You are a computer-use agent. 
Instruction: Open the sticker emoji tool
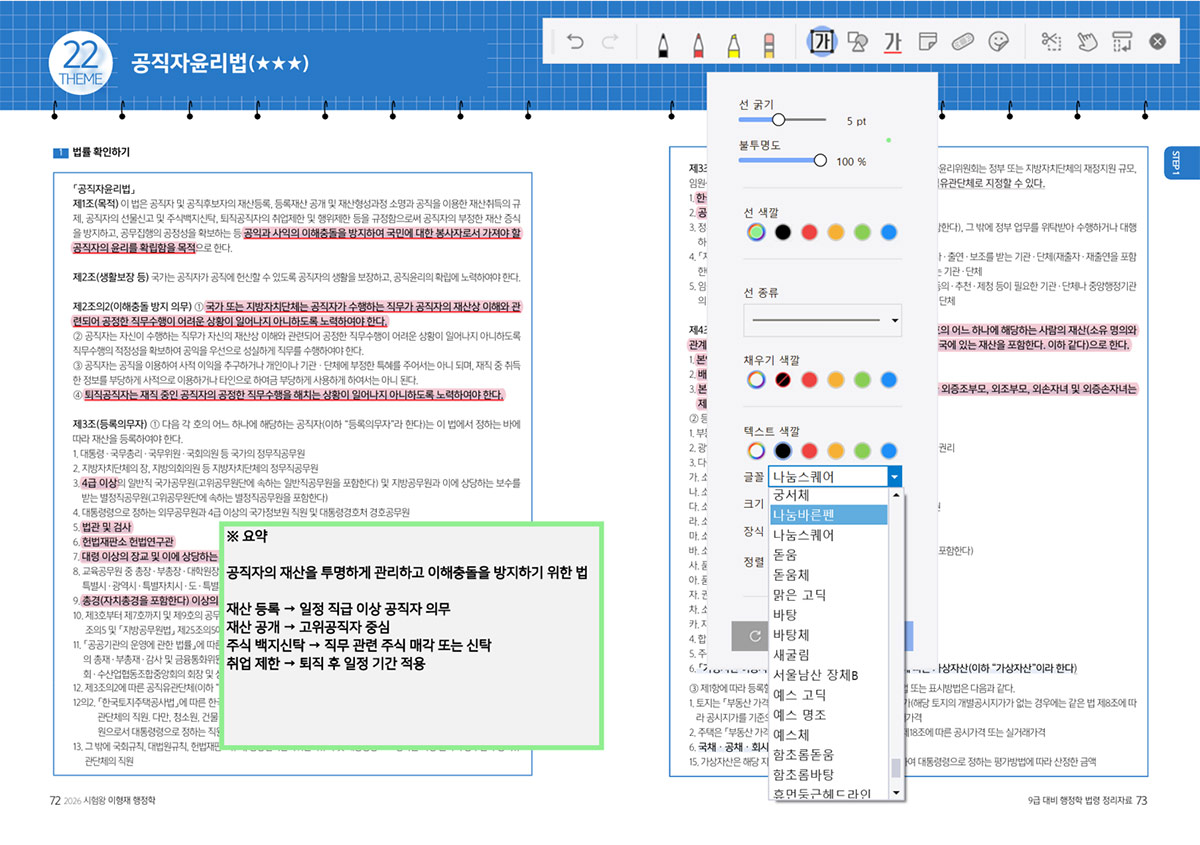[1000, 42]
